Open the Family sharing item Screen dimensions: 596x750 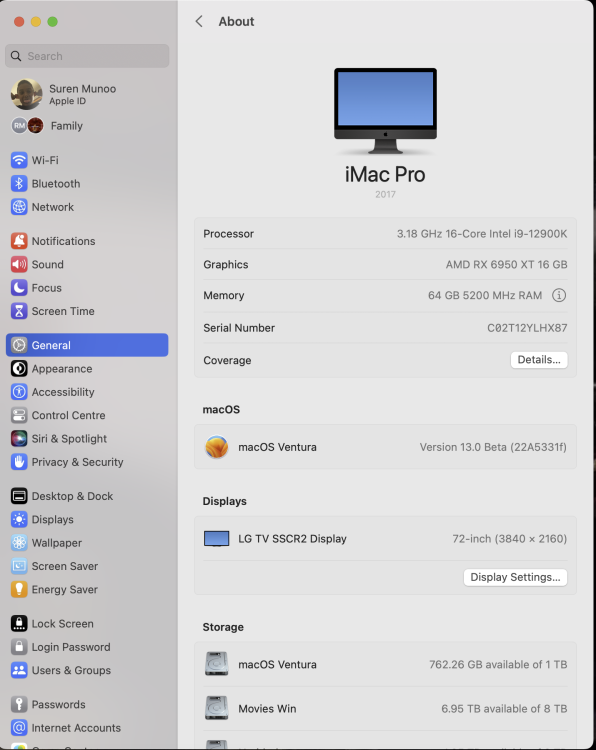87,126
